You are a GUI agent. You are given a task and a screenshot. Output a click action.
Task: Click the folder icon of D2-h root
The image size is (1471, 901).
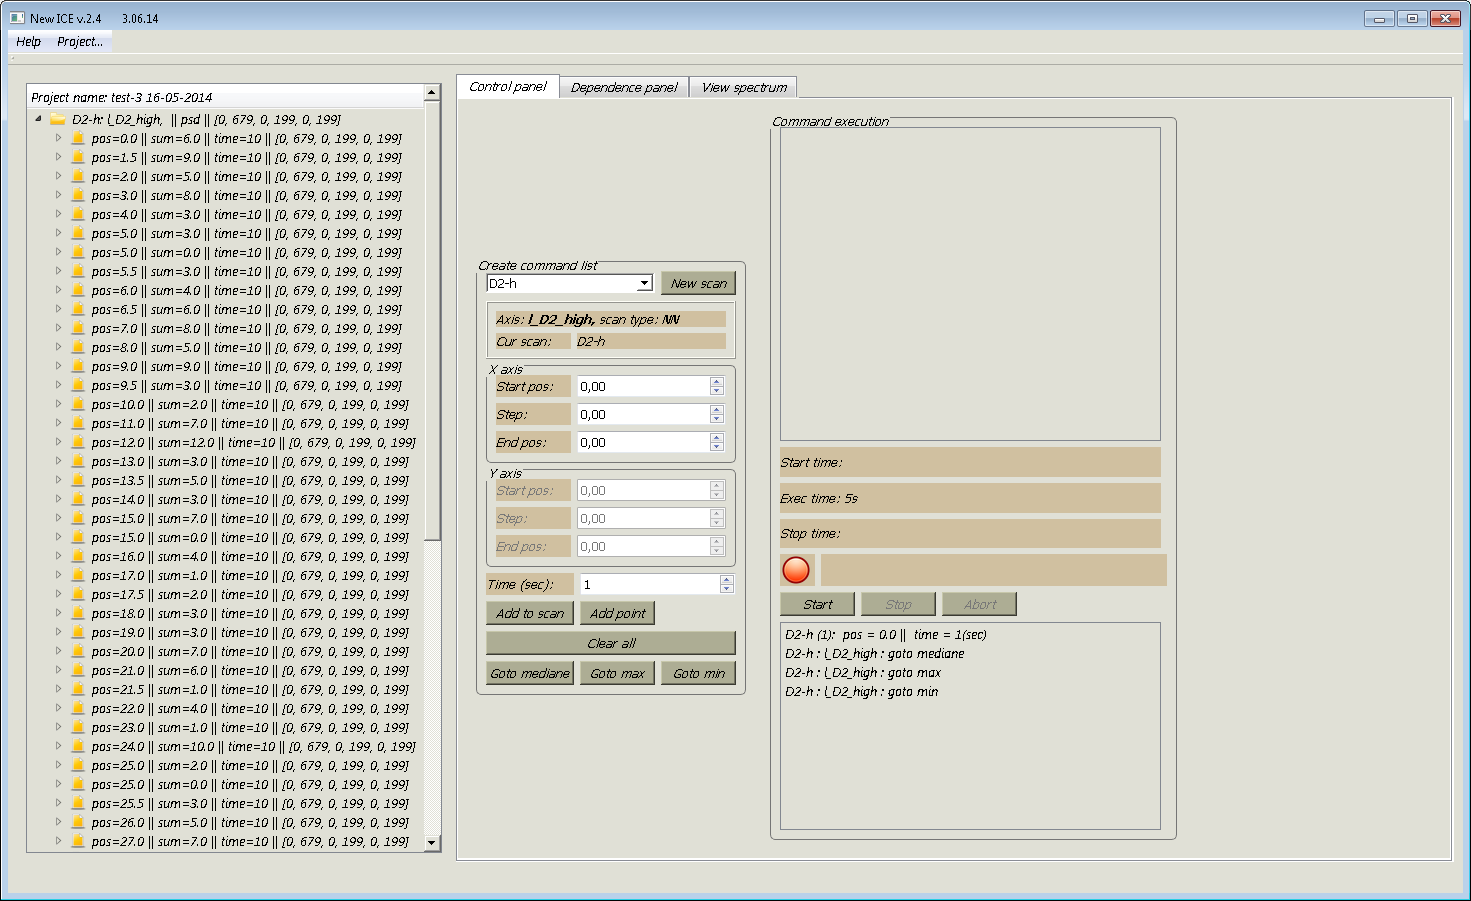[58, 119]
